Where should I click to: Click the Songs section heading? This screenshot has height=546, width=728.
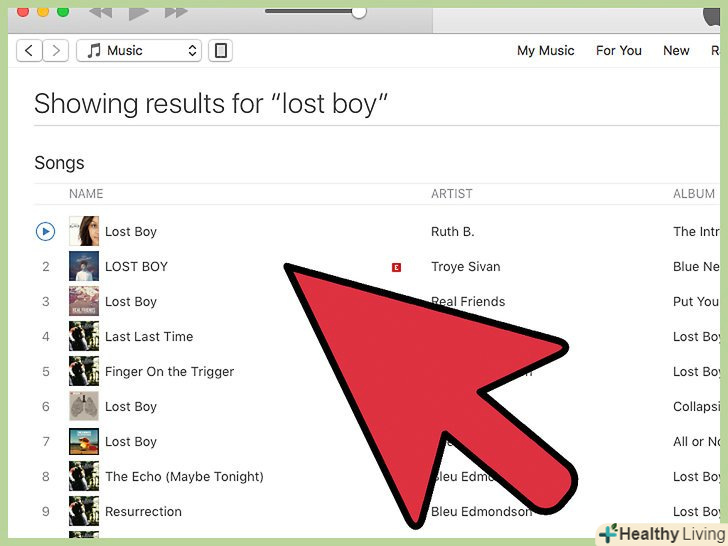59,163
